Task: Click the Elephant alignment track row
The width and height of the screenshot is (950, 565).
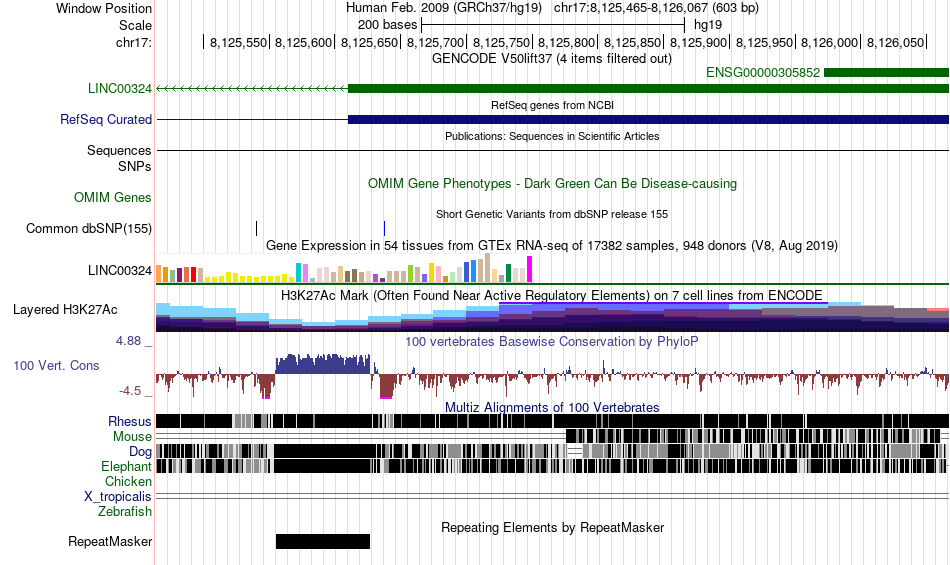Action: [553, 466]
